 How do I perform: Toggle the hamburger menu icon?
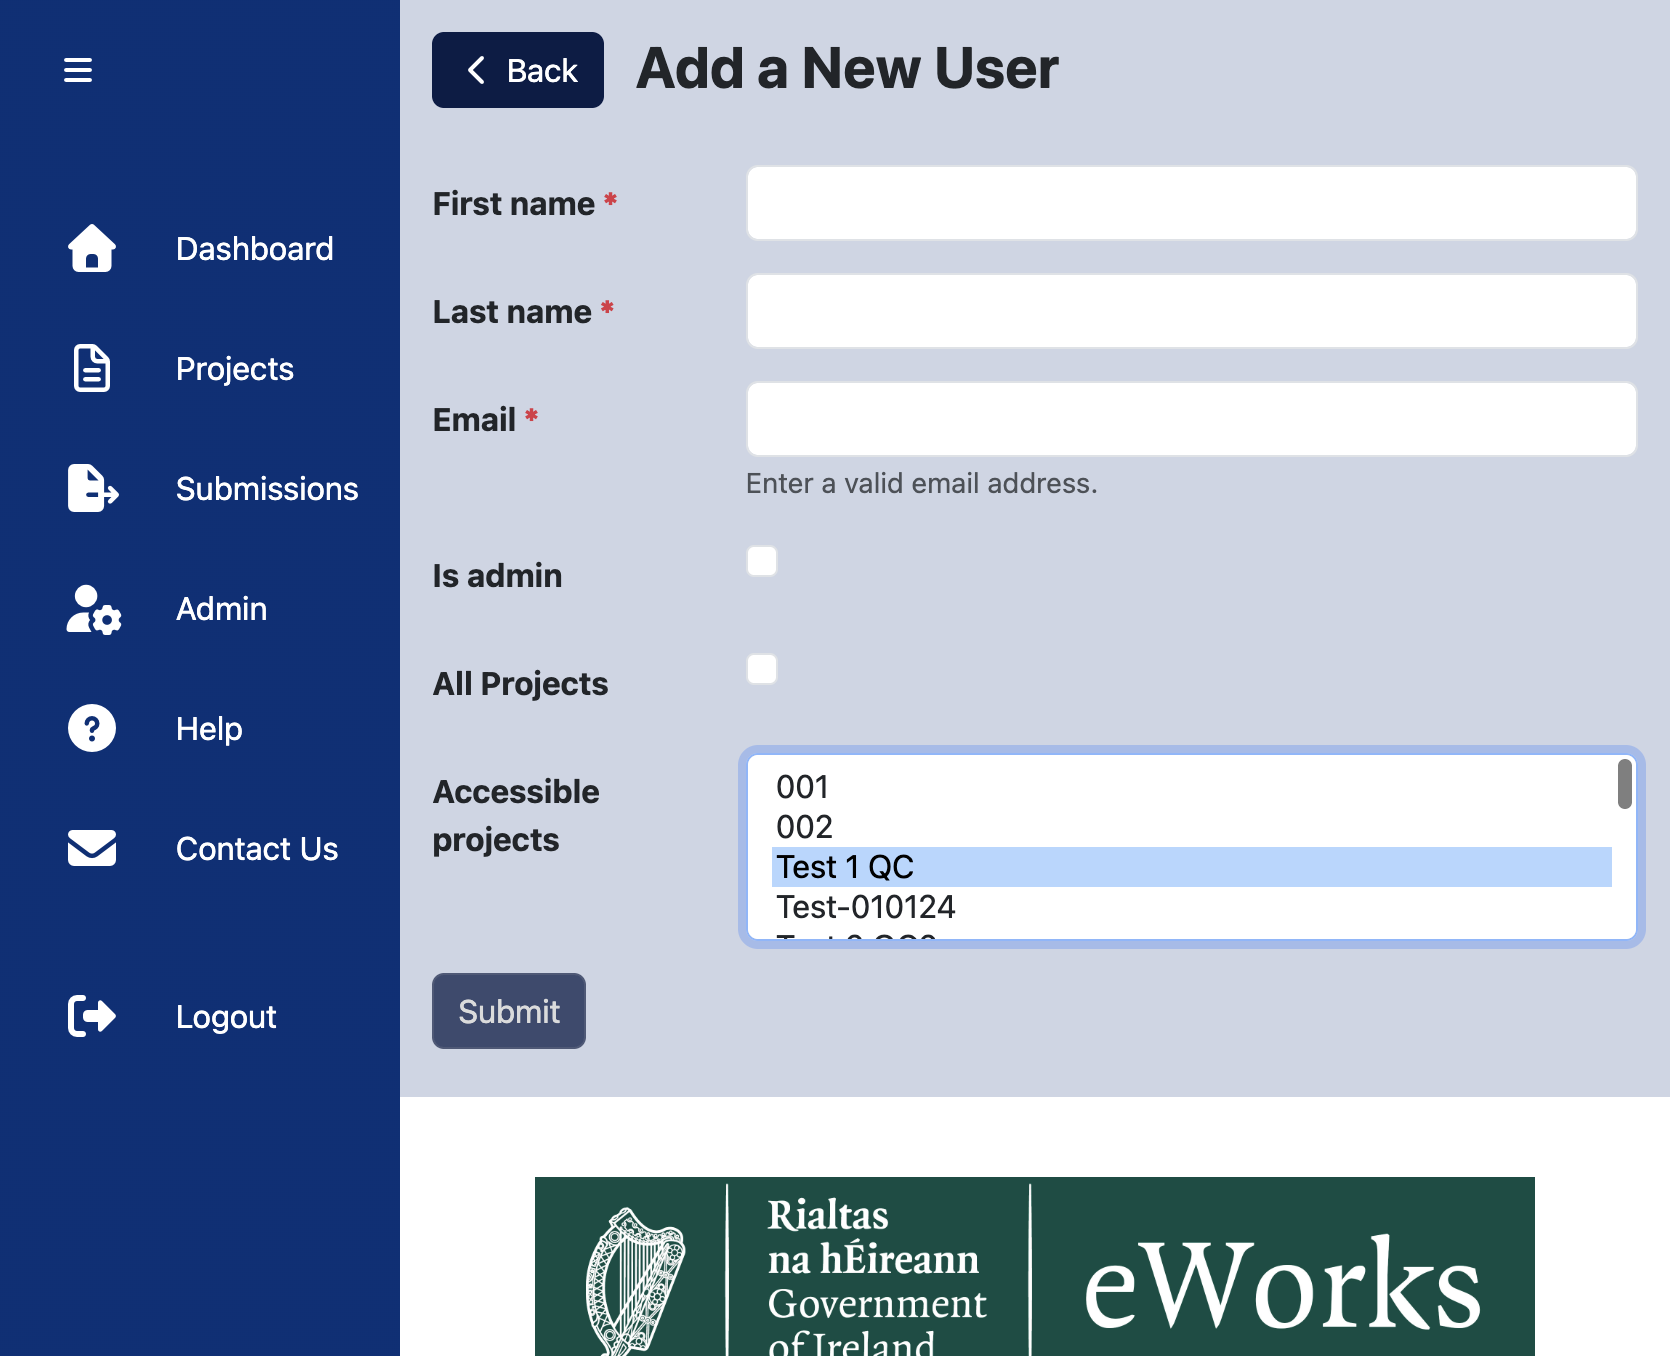point(78,70)
